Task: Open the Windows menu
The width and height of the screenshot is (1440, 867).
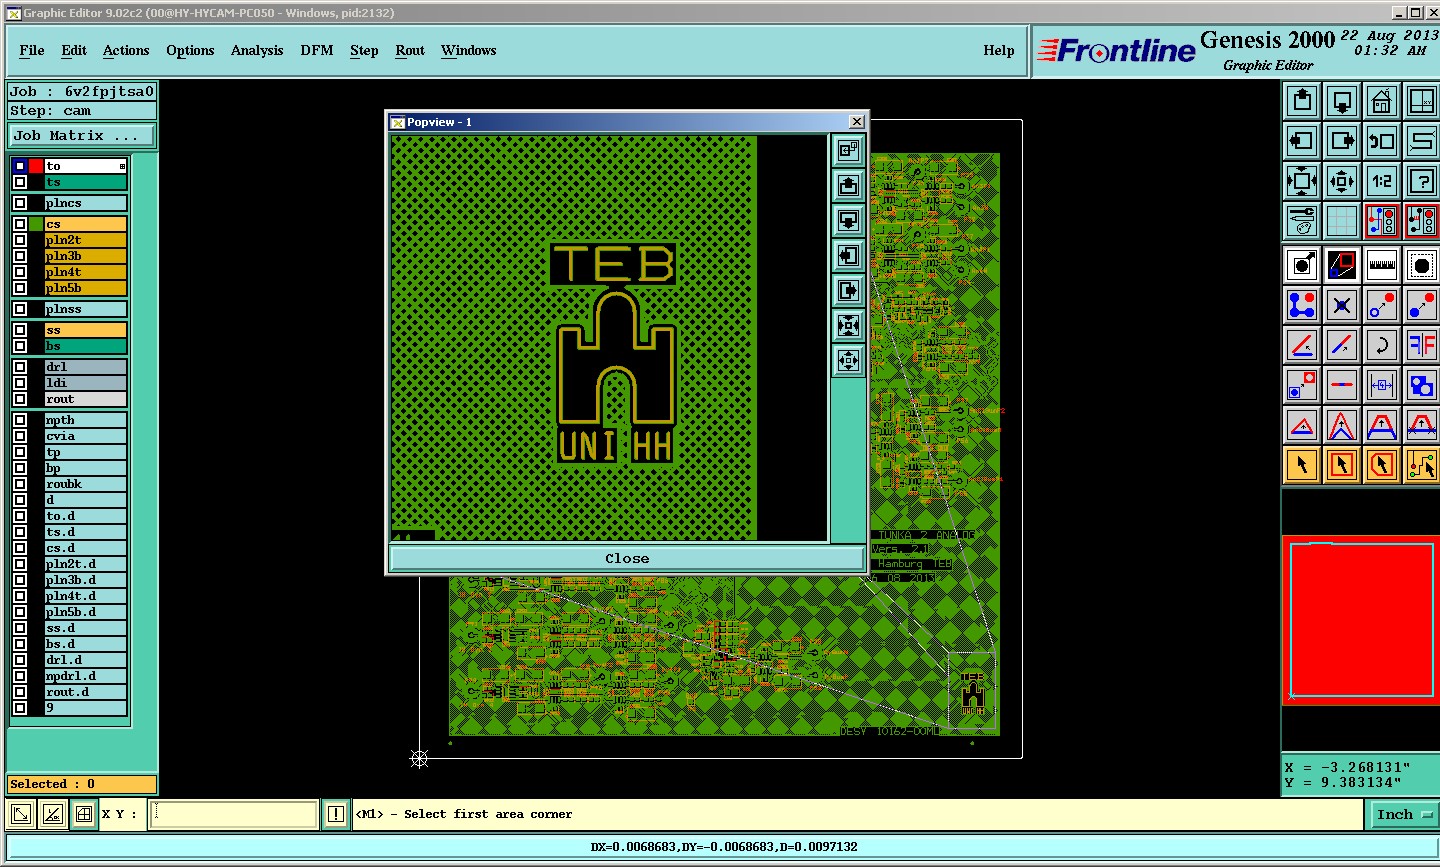Action: point(469,50)
